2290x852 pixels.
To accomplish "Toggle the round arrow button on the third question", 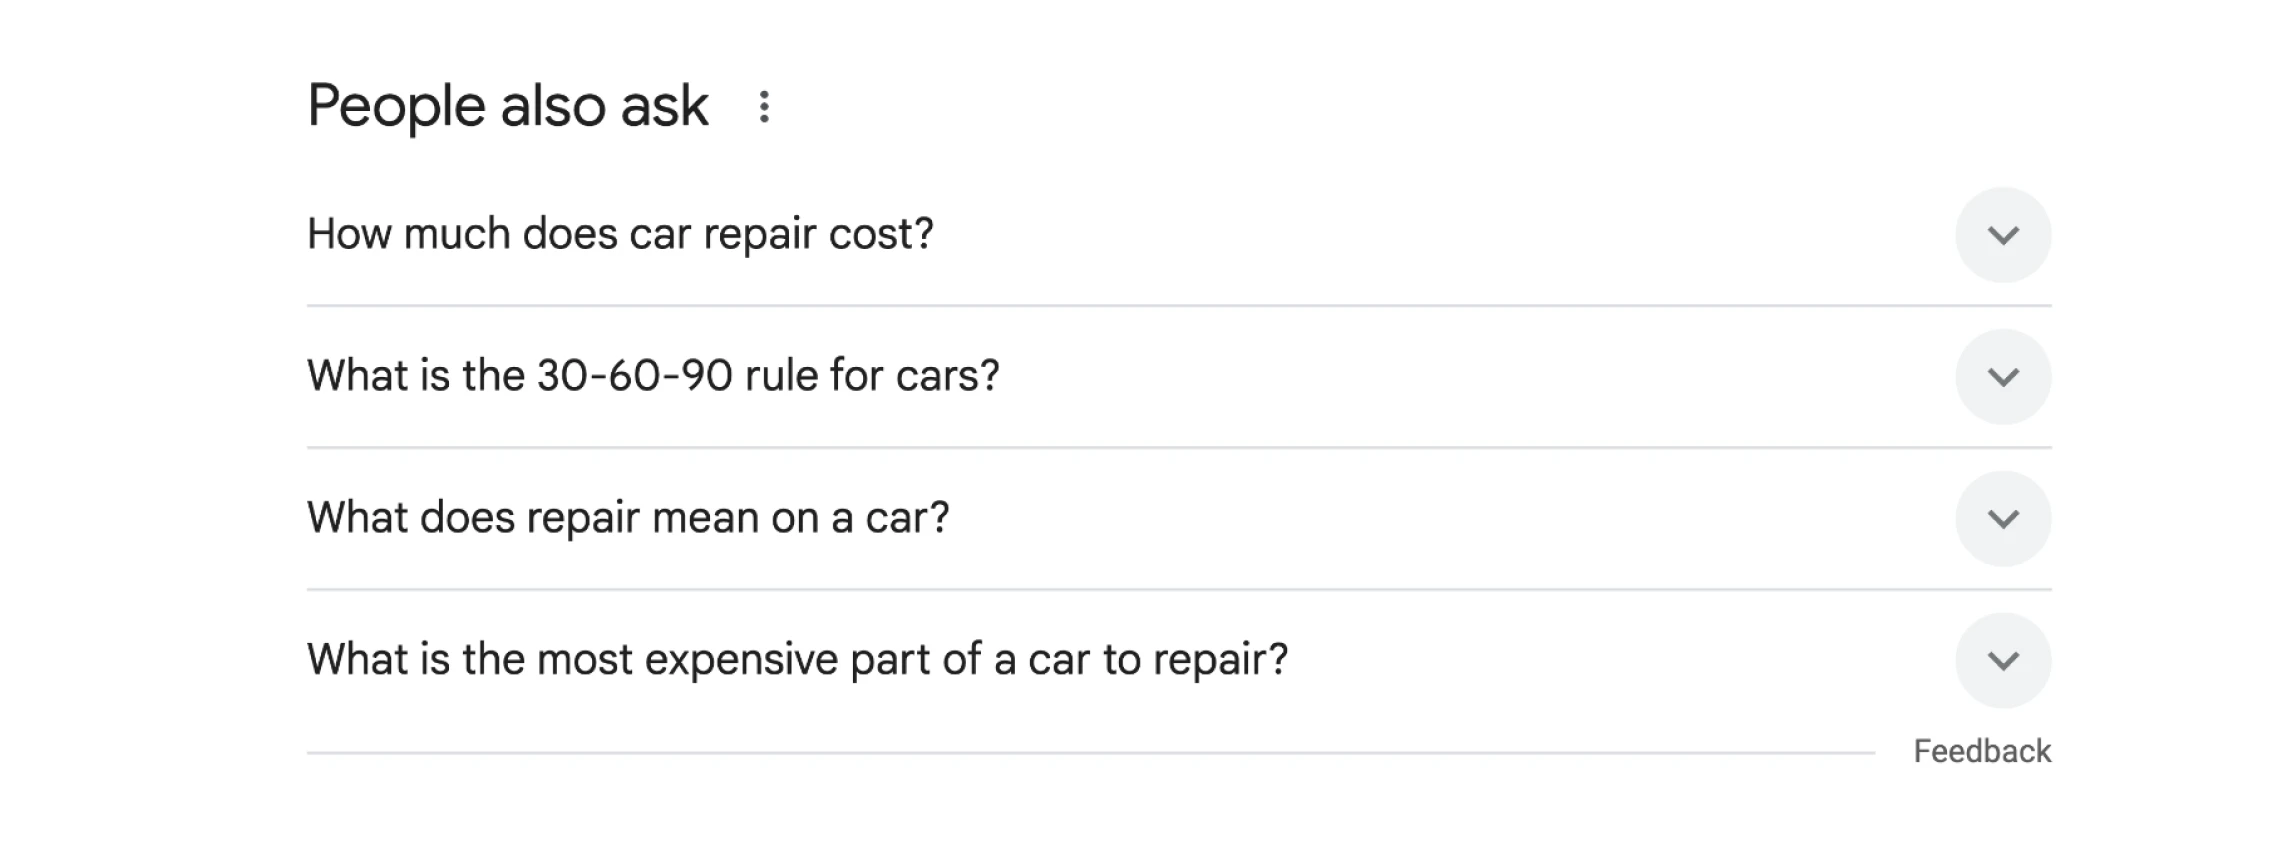I will click(x=2003, y=519).
